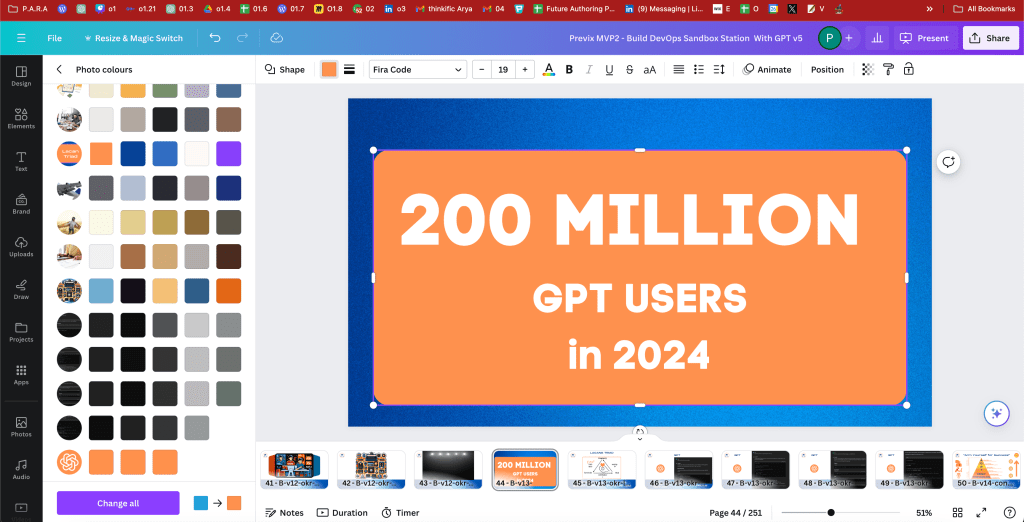Open the transparency checkerboard control

(868, 69)
